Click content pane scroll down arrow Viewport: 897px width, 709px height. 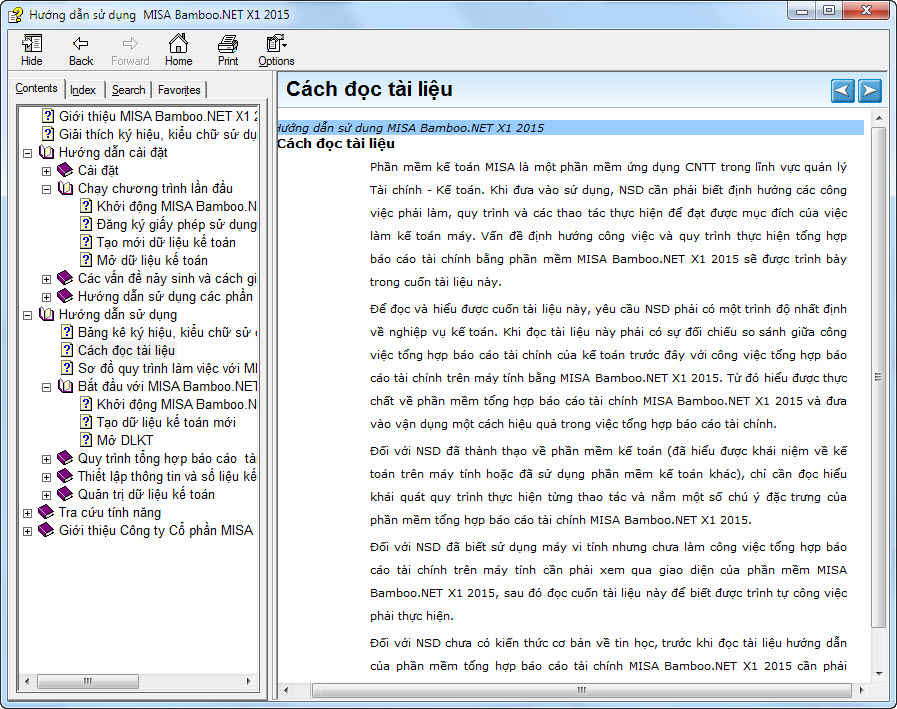879,674
